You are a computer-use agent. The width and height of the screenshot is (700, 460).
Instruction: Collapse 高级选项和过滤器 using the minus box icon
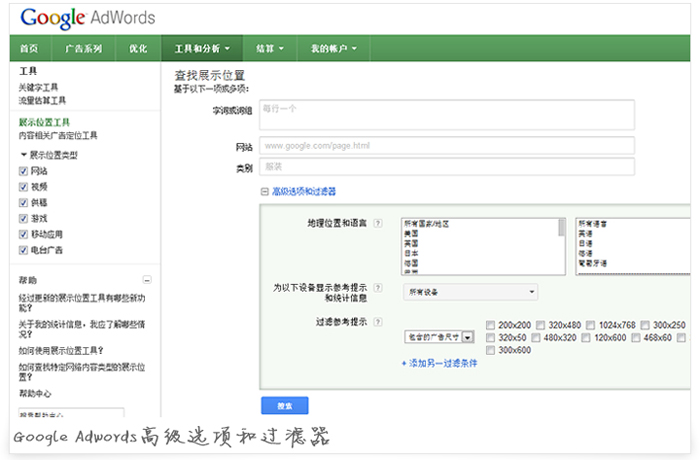coord(265,191)
